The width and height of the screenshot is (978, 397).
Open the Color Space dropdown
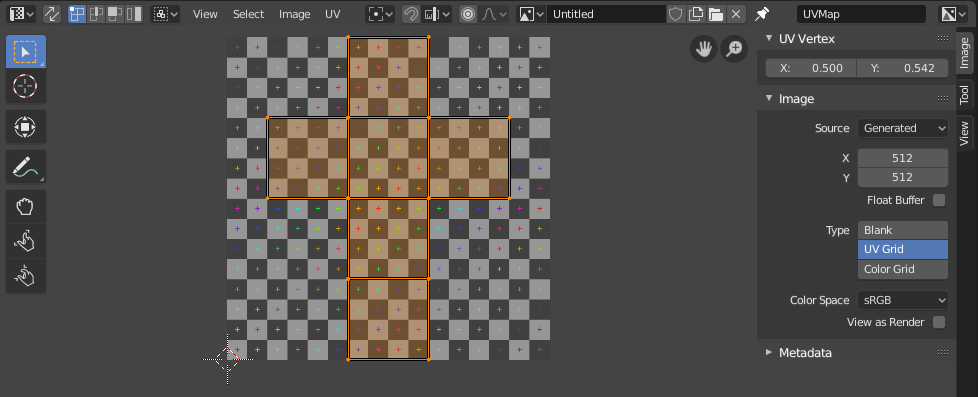pyautogui.click(x=903, y=300)
